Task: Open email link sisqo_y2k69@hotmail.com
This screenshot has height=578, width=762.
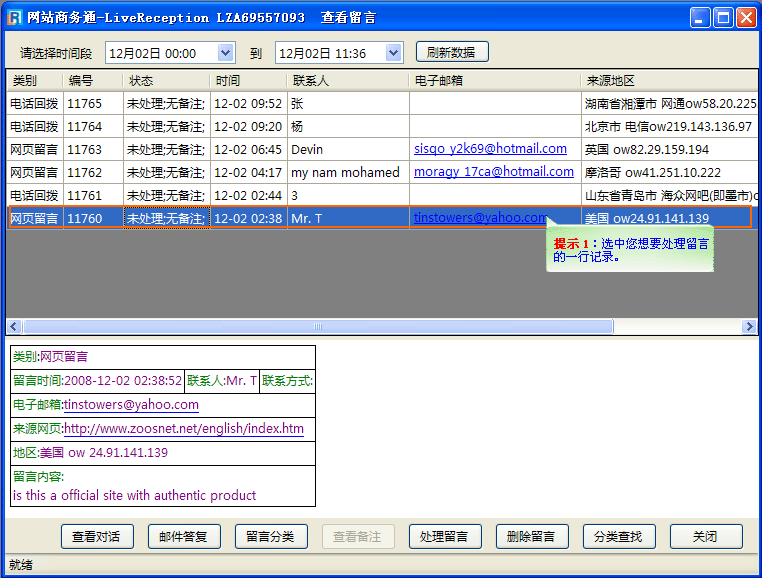Action: (490, 149)
